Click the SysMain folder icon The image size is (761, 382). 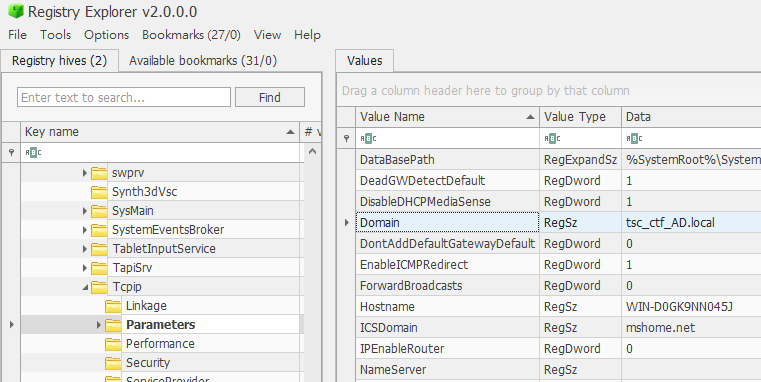coord(99,211)
